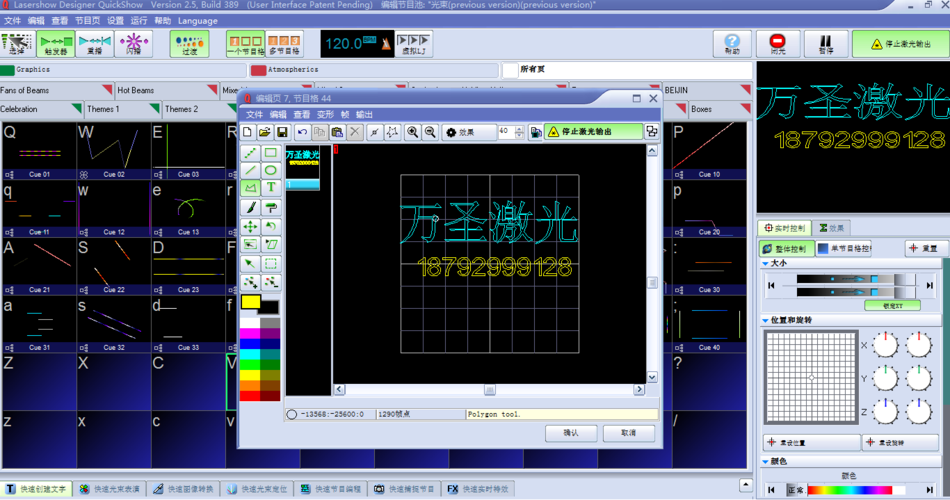This screenshot has width=950, height=500.
Task: Toggle 锁定XY lock under size sliders
Action: point(892,305)
